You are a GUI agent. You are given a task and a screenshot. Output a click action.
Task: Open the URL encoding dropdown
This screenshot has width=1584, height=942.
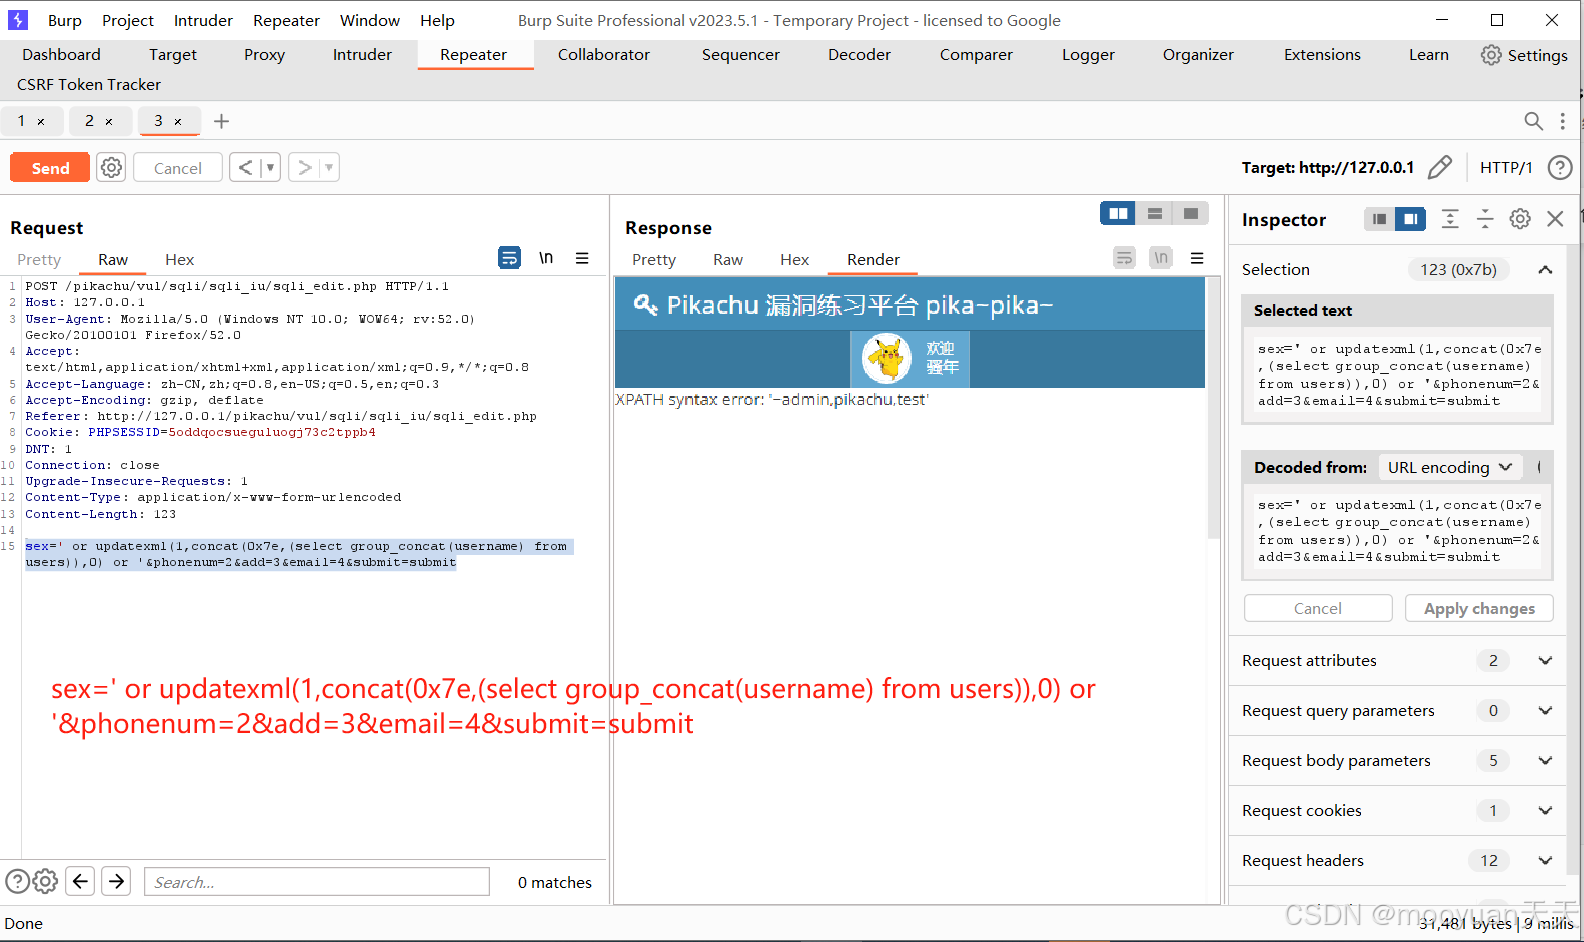pyautogui.click(x=1450, y=467)
